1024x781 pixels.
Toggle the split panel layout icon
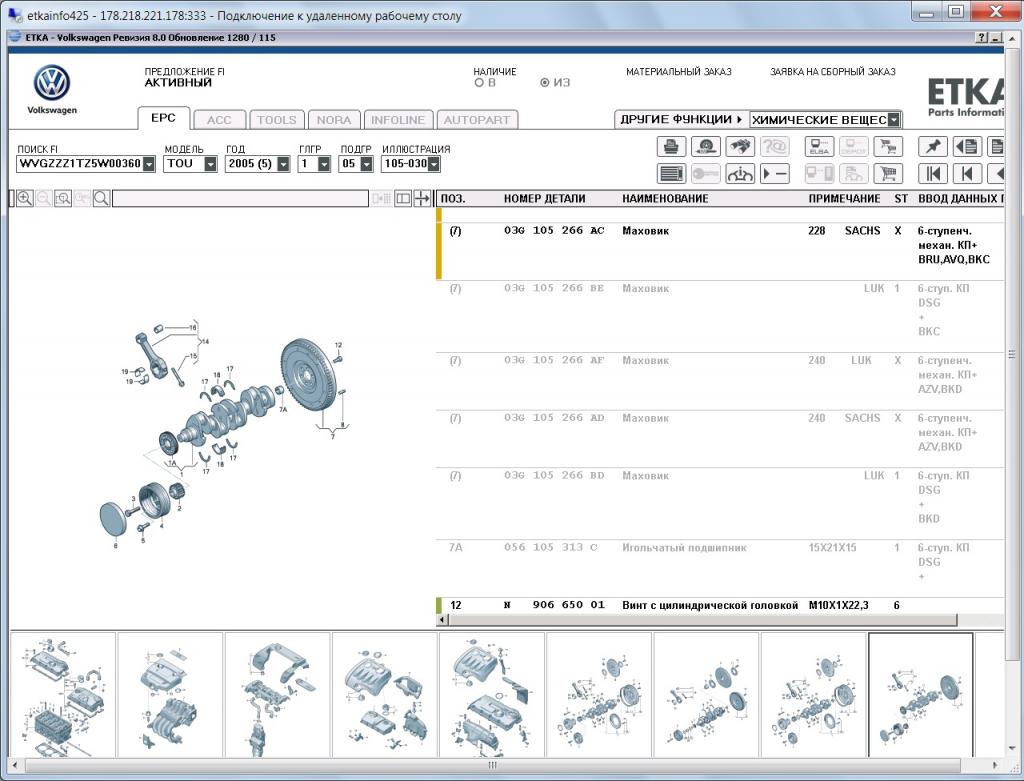click(403, 199)
